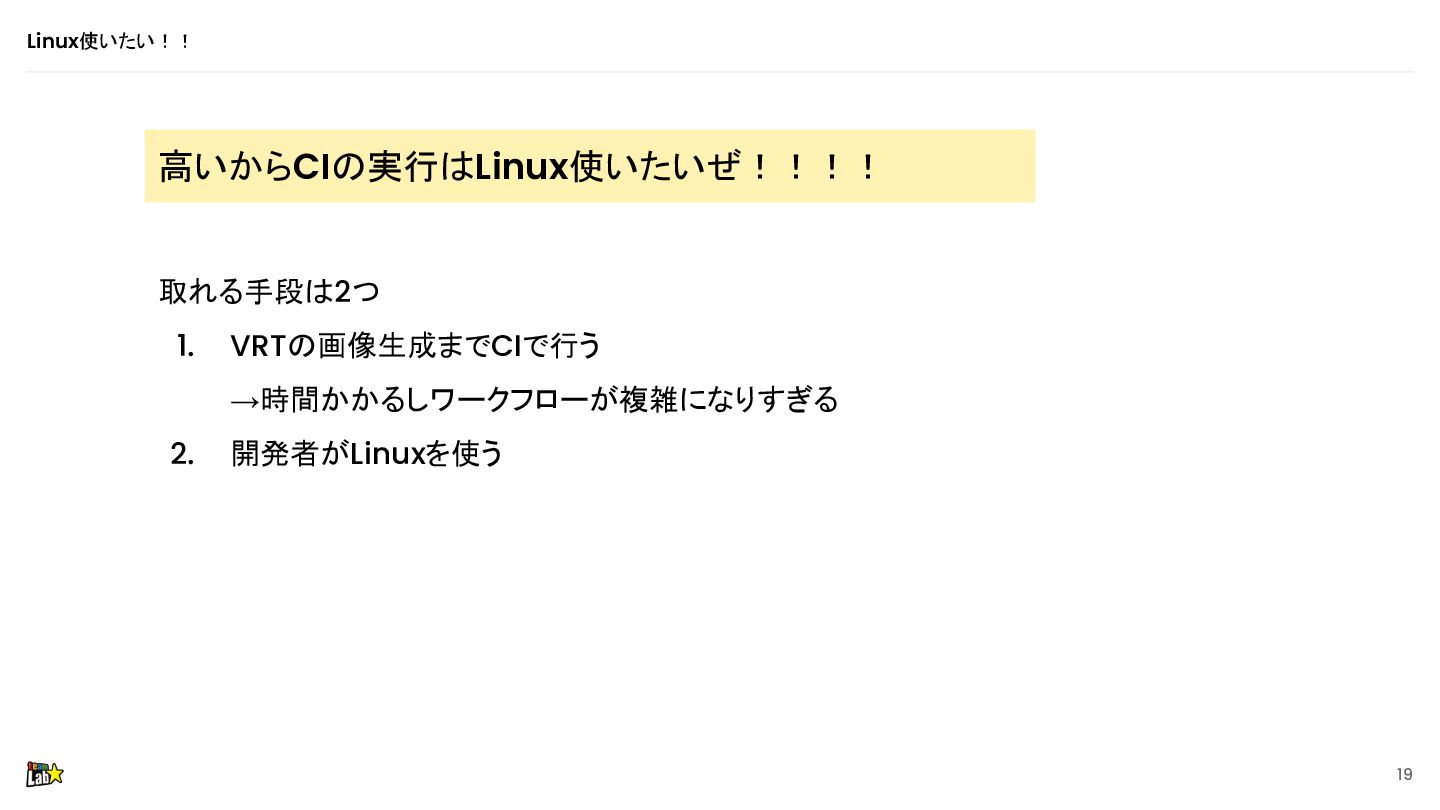Click the word 'Linux' in the headline
Image resolution: width=1440 pixels, height=810 pixels.
click(521, 167)
